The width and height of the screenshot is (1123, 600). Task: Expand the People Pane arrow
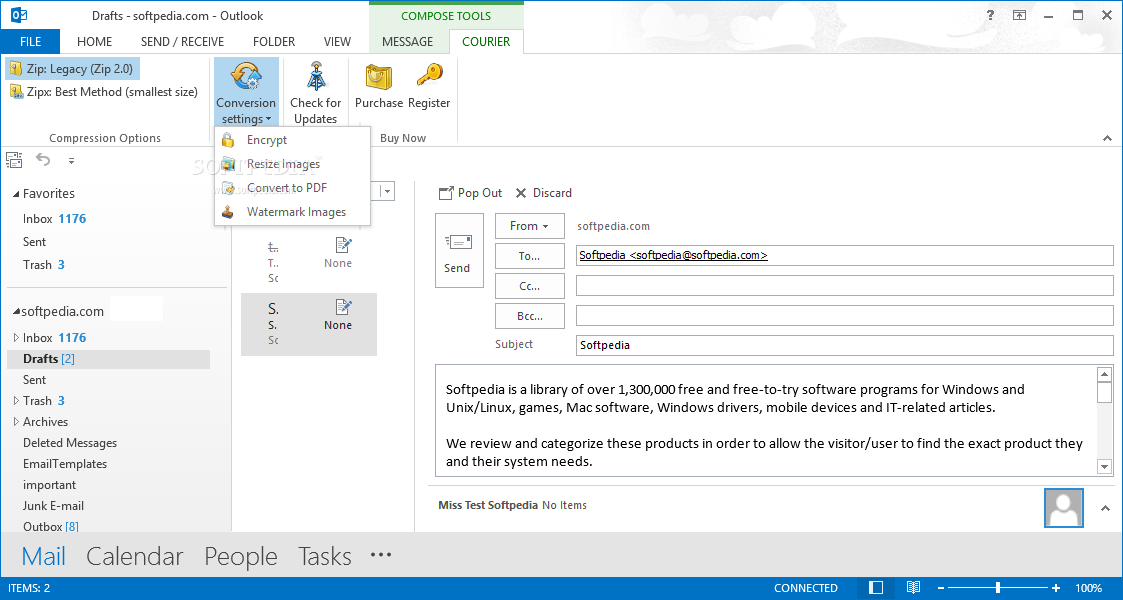coord(1104,507)
